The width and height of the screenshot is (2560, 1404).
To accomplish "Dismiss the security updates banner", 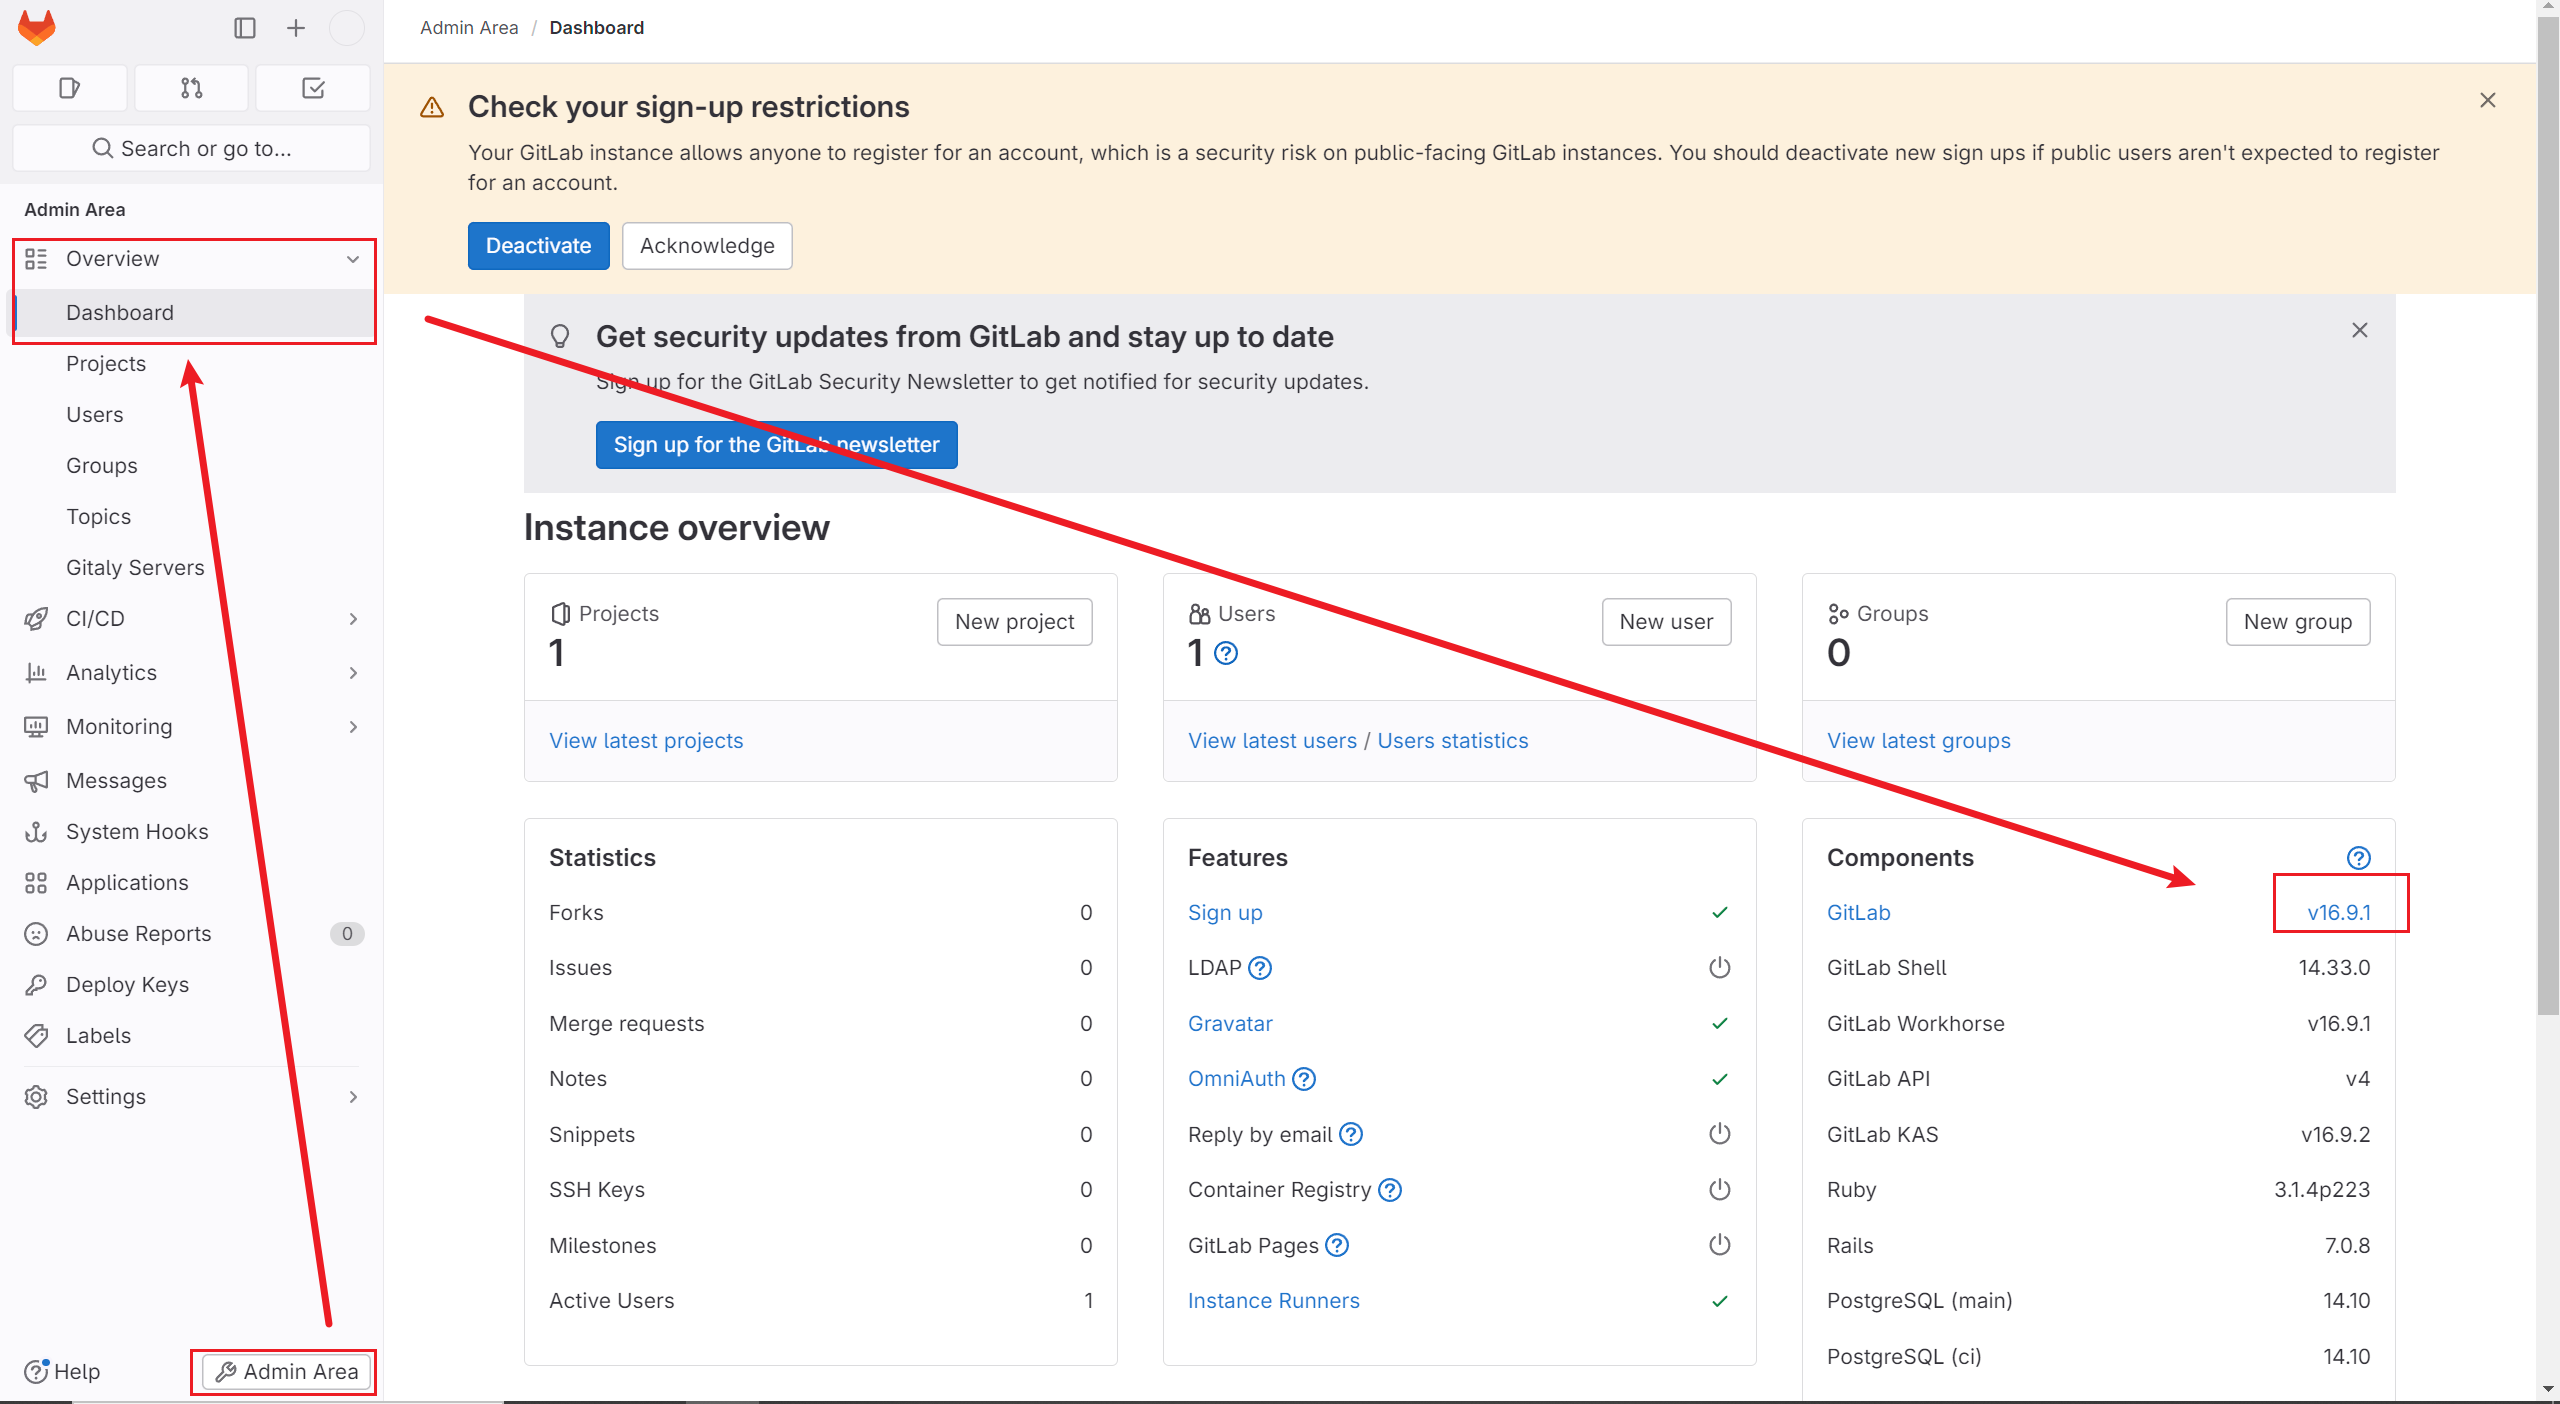I will pos(2360,331).
